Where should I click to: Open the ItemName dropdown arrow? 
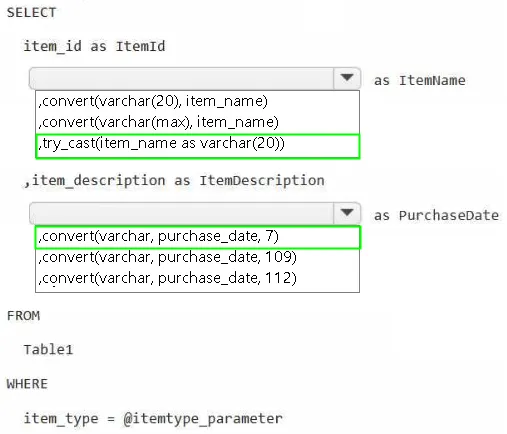click(x=347, y=78)
